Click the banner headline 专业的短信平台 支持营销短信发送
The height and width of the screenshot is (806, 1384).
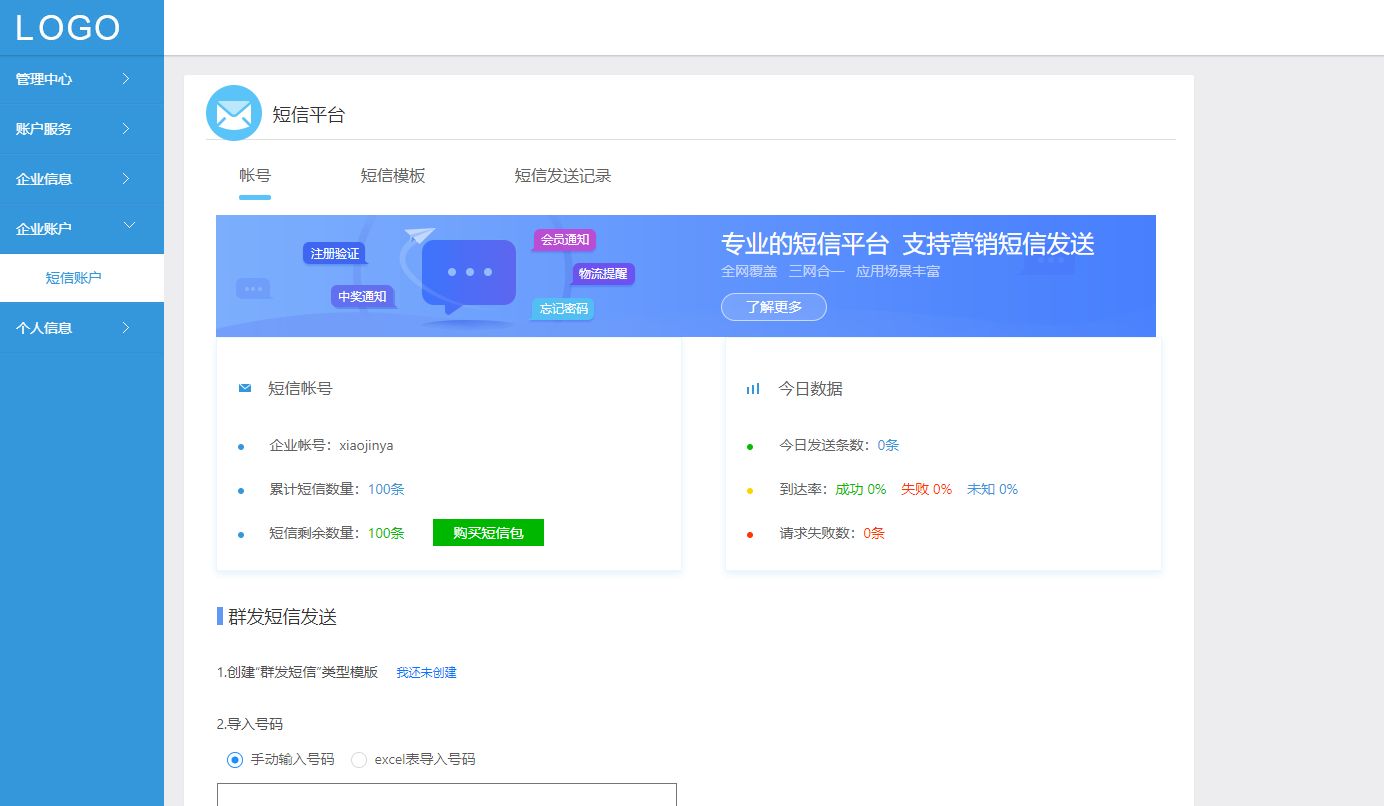[908, 244]
